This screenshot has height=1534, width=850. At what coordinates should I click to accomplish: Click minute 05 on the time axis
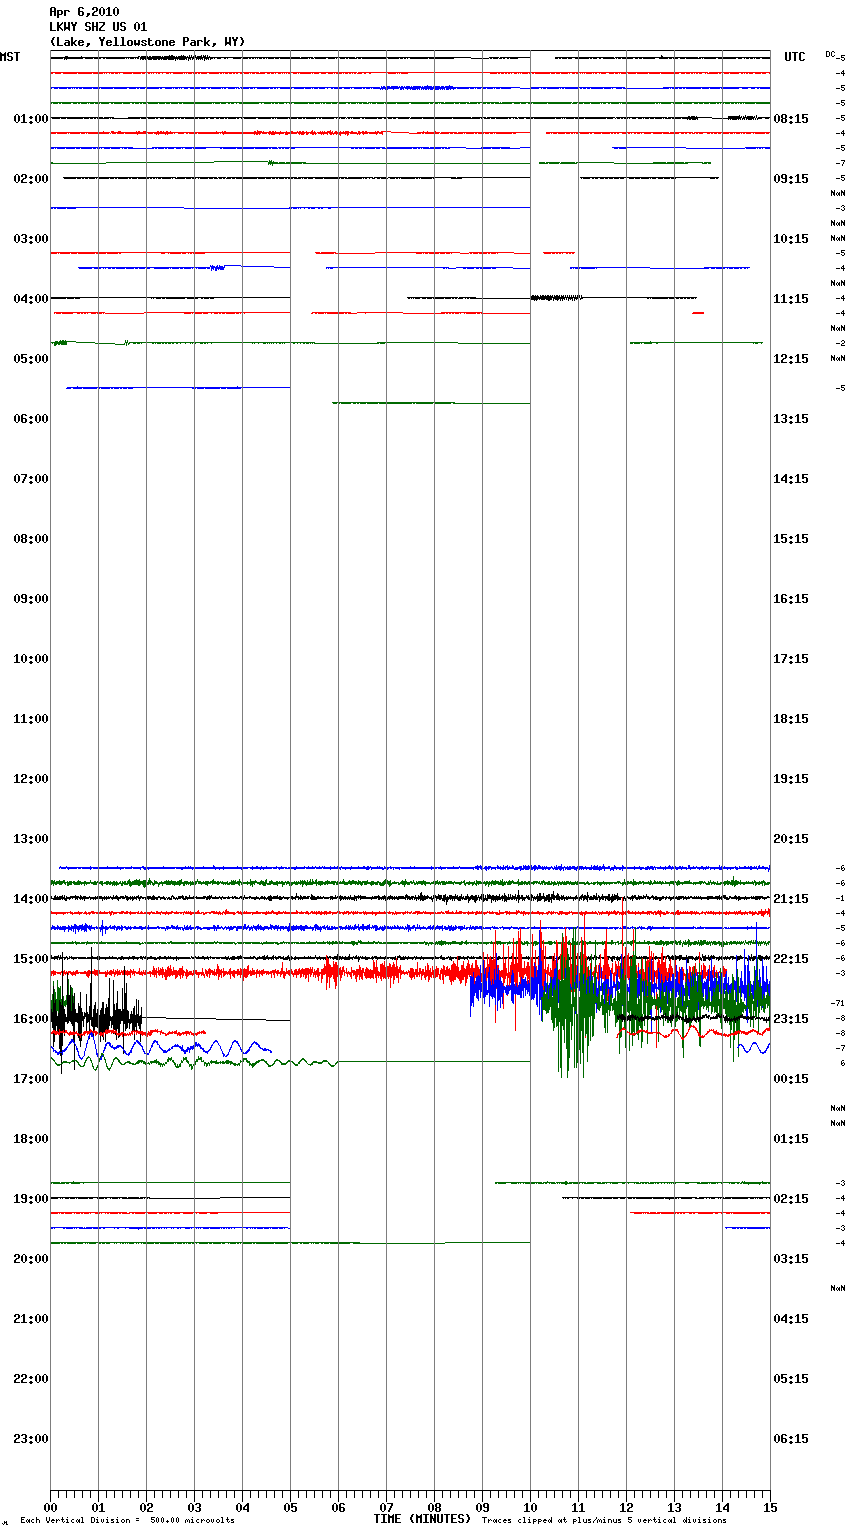pyautogui.click(x=291, y=1508)
